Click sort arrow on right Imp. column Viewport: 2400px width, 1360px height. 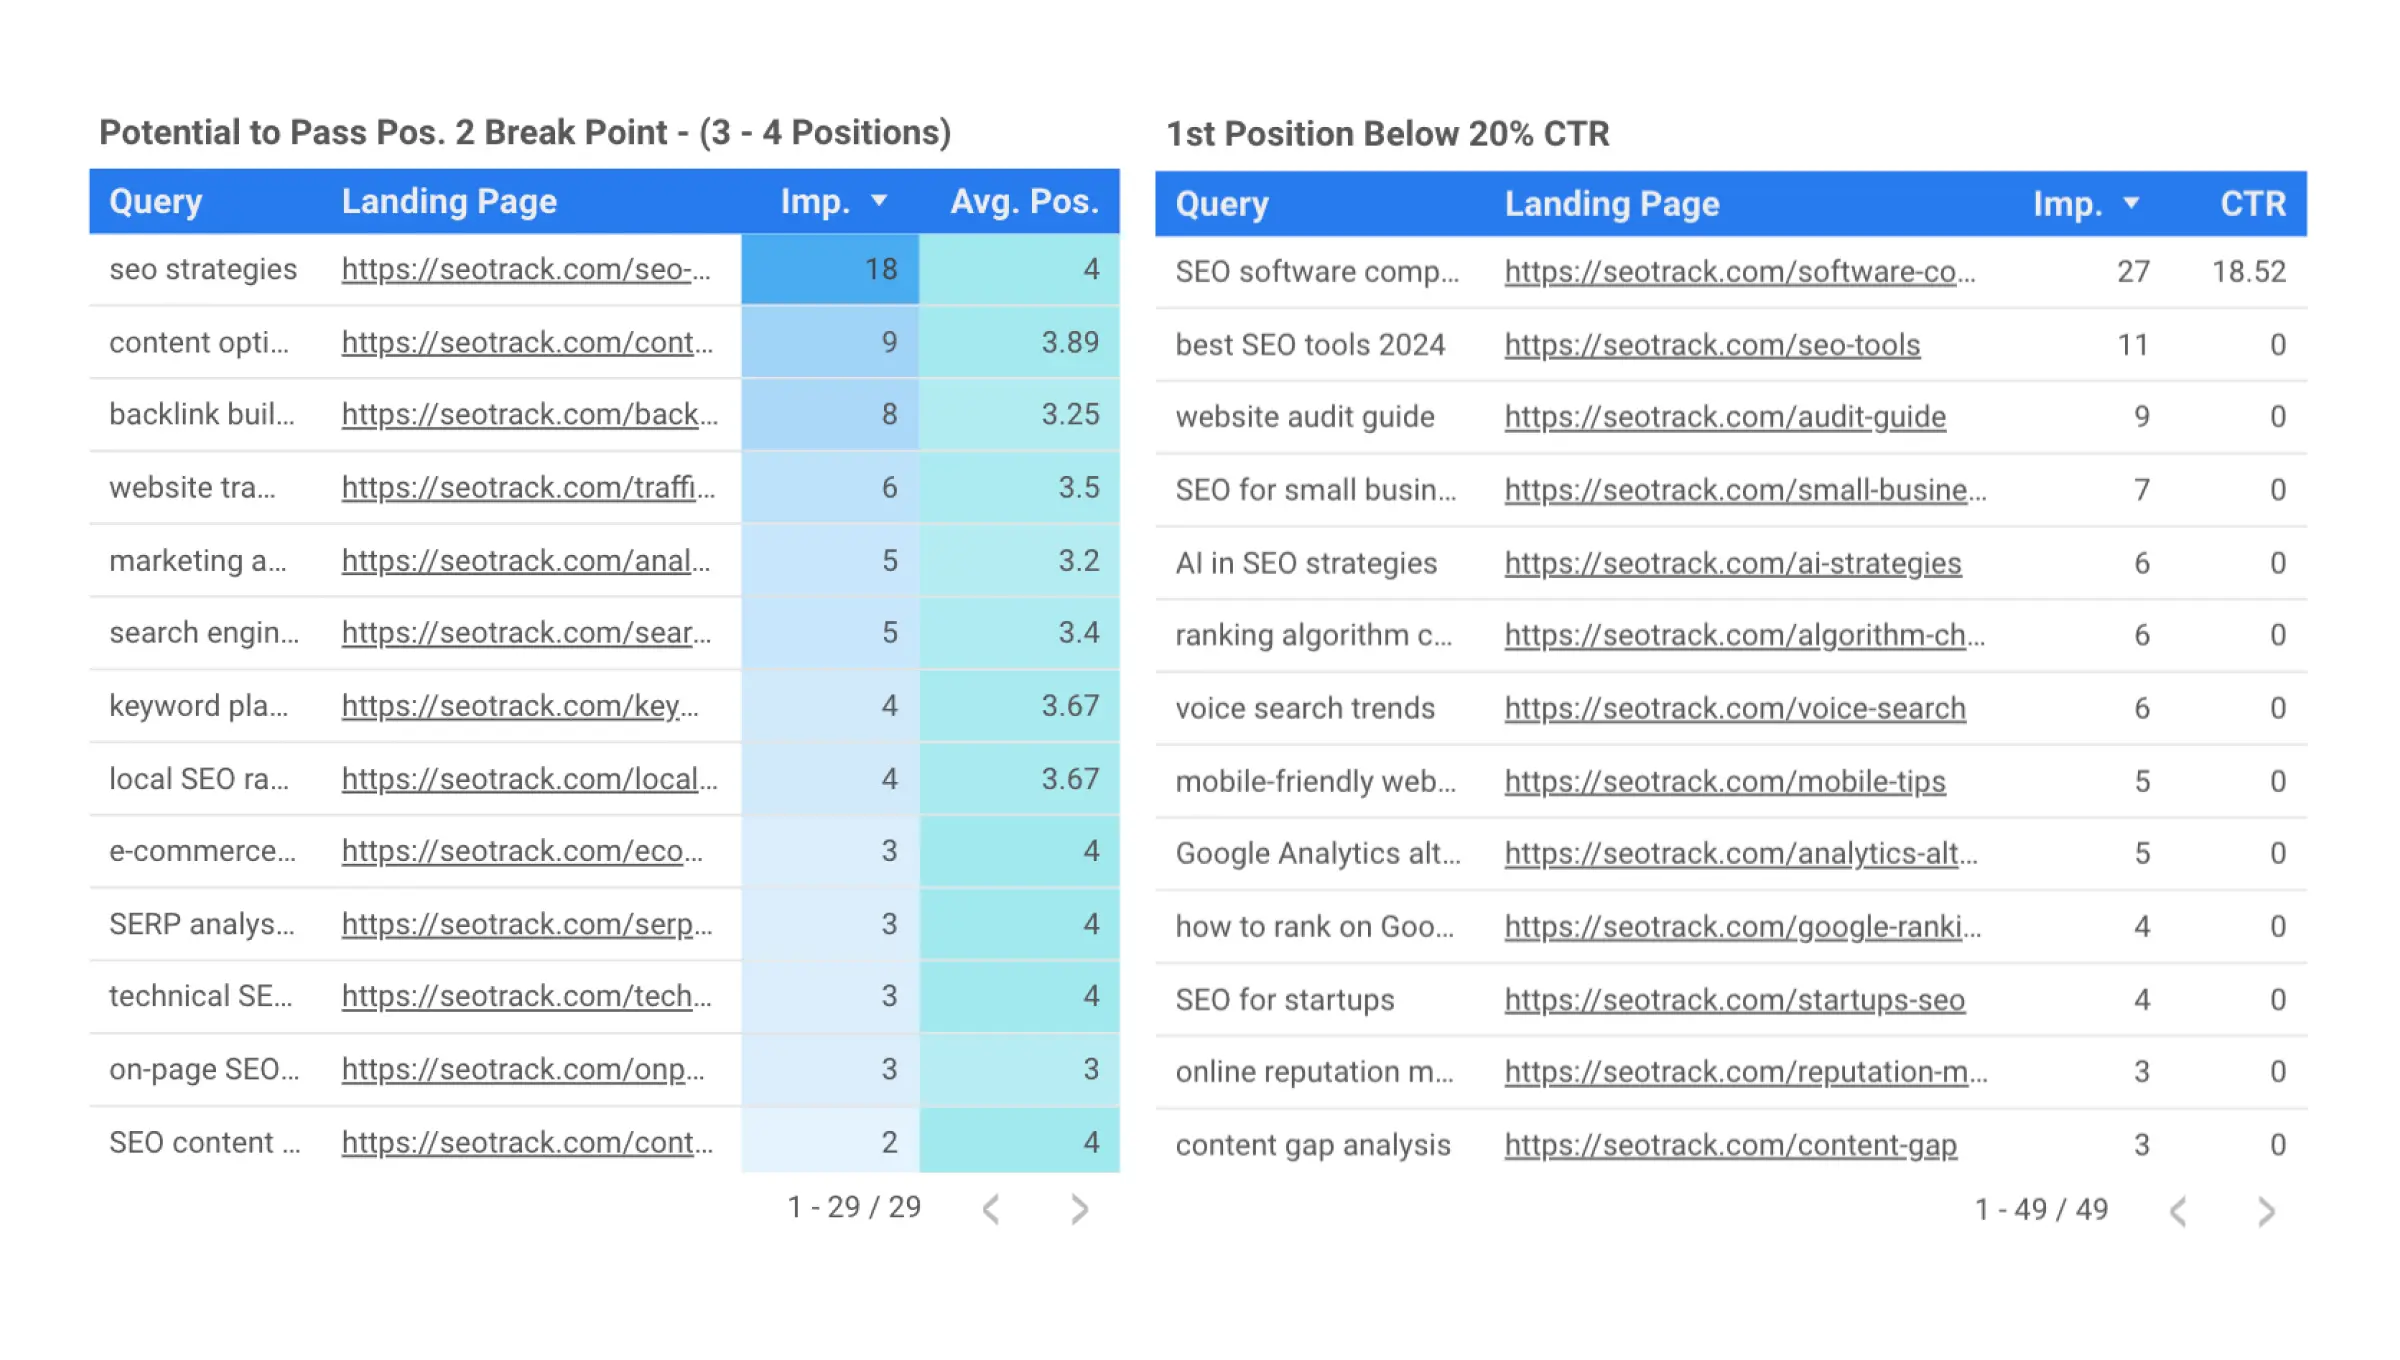click(x=2131, y=203)
